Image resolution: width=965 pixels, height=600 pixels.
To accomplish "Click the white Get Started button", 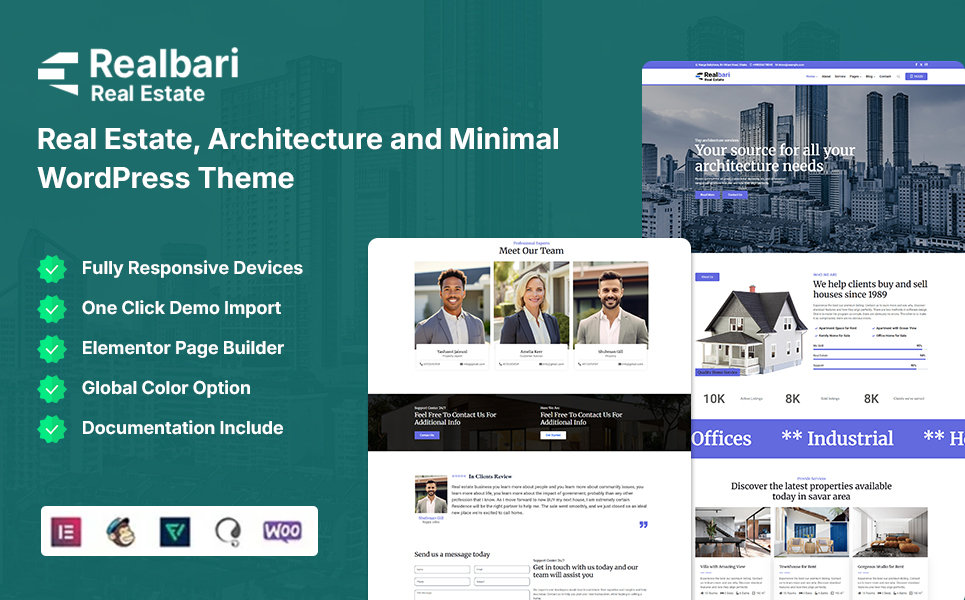I will pyautogui.click(x=553, y=435).
